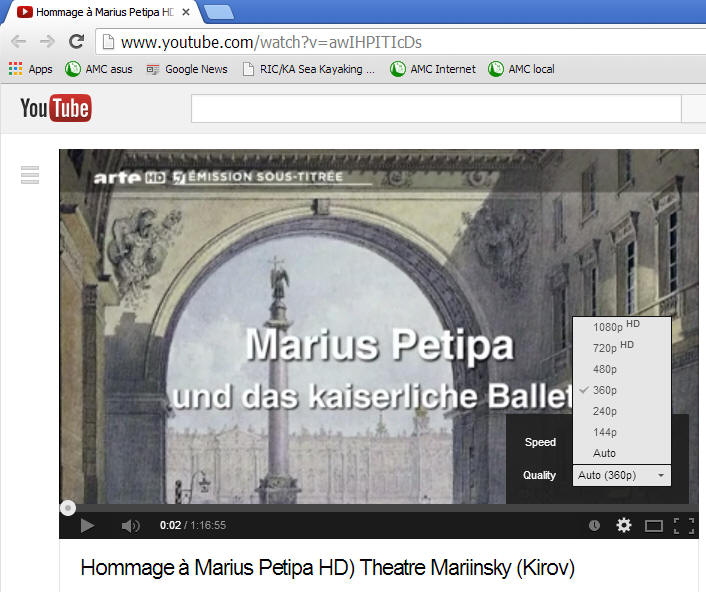Mute the video using the speaker icon
The width and height of the screenshot is (706, 592).
click(130, 525)
